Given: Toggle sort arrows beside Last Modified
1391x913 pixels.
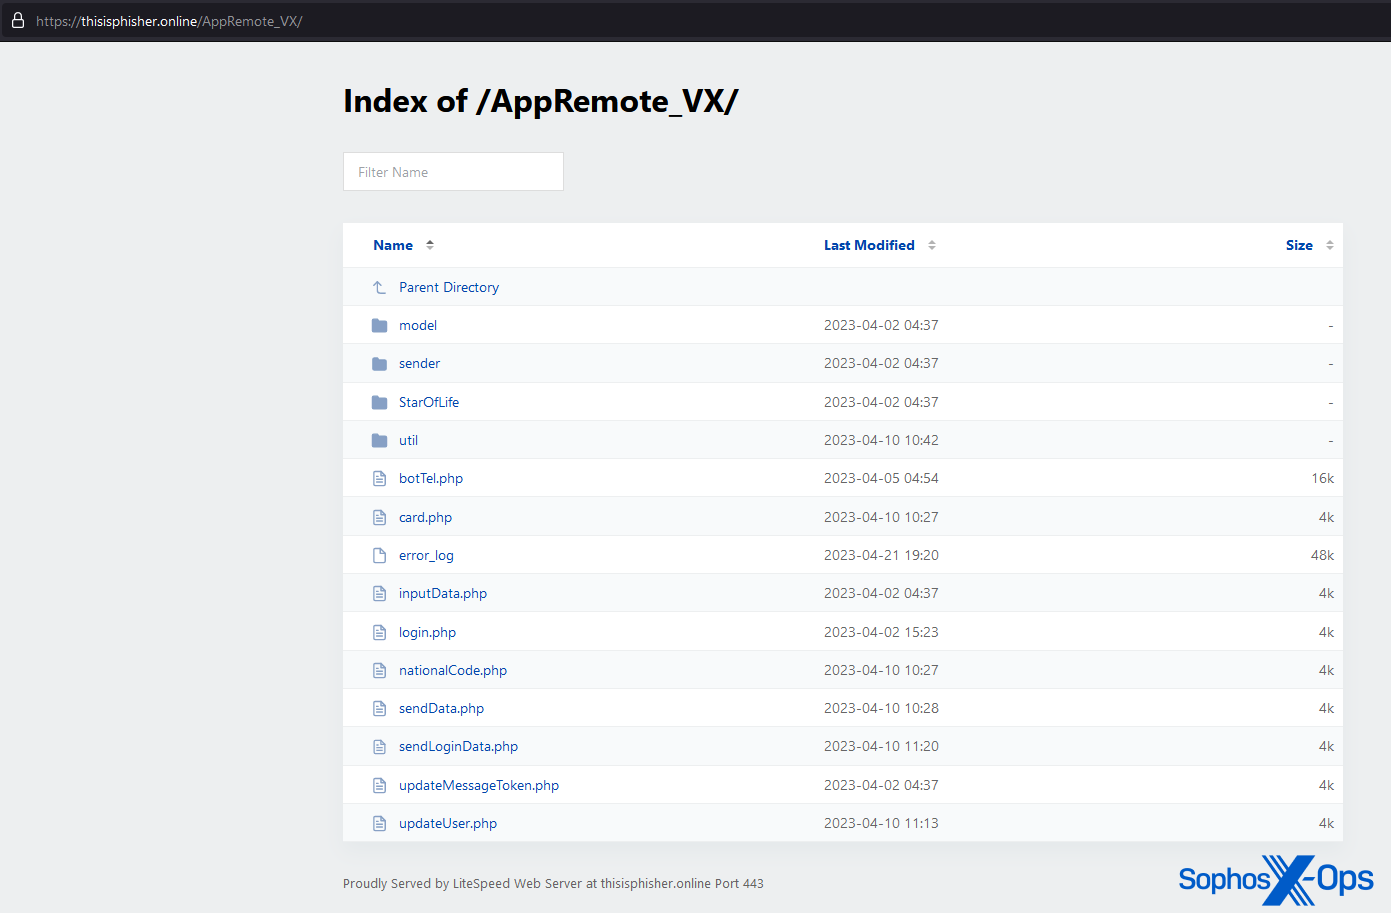Looking at the screenshot, I should [x=932, y=245].
